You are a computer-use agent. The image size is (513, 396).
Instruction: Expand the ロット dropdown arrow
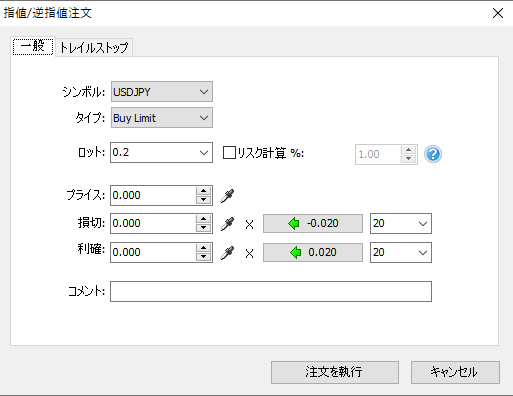(204, 153)
